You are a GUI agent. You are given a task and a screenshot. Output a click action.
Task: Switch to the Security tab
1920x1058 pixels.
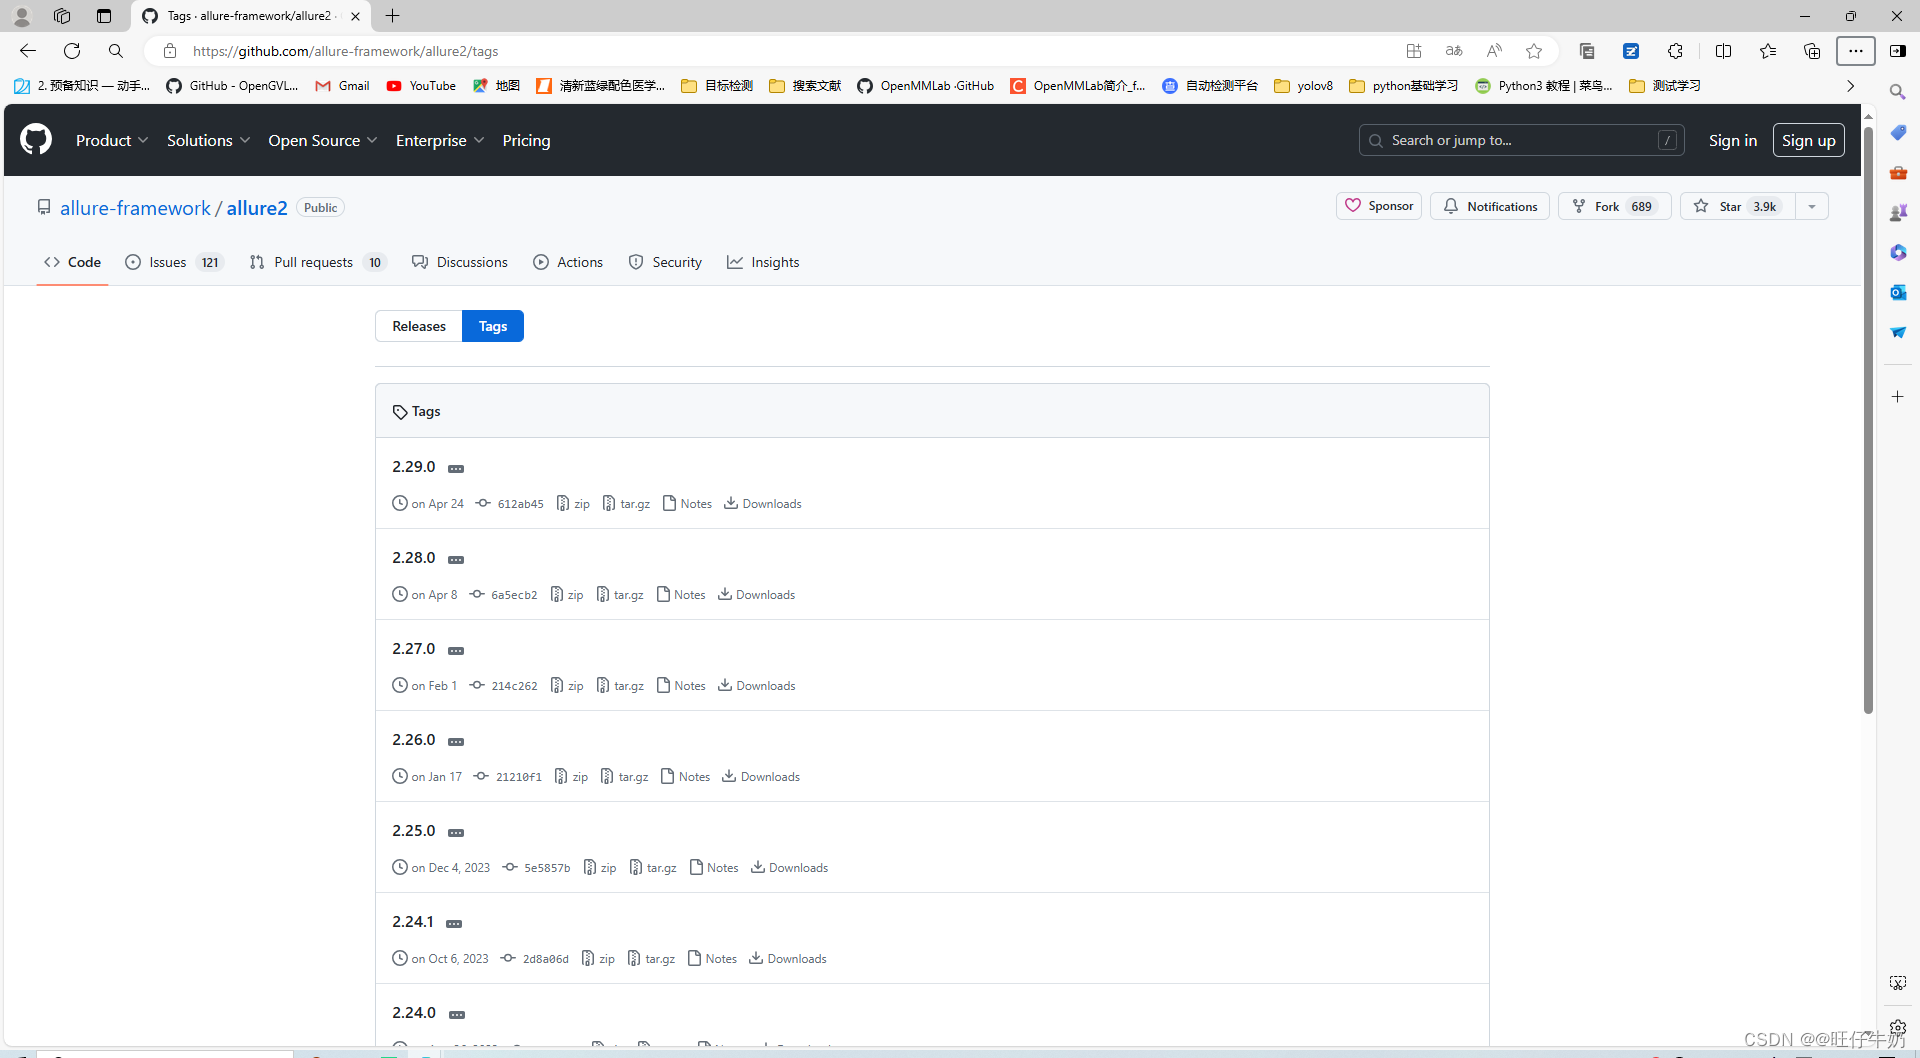tap(665, 262)
